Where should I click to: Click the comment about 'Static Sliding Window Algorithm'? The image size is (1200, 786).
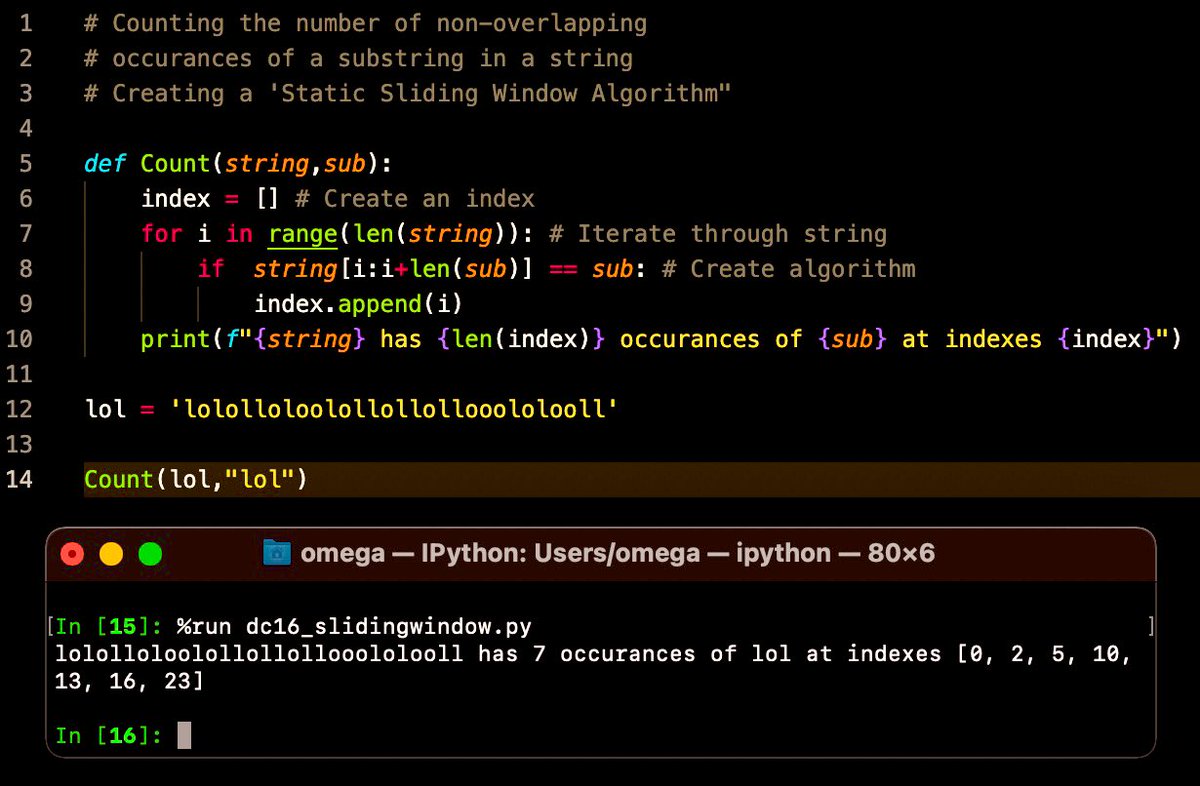tap(408, 93)
